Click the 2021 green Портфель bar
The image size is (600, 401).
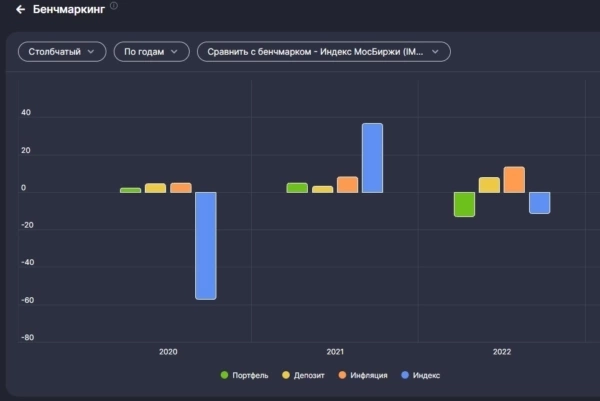[x=297, y=188]
